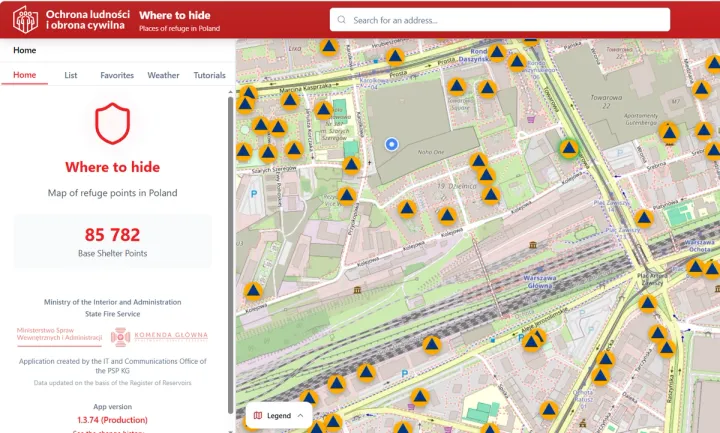Click in the Search for an address field
The image size is (720, 433).
(500, 20)
